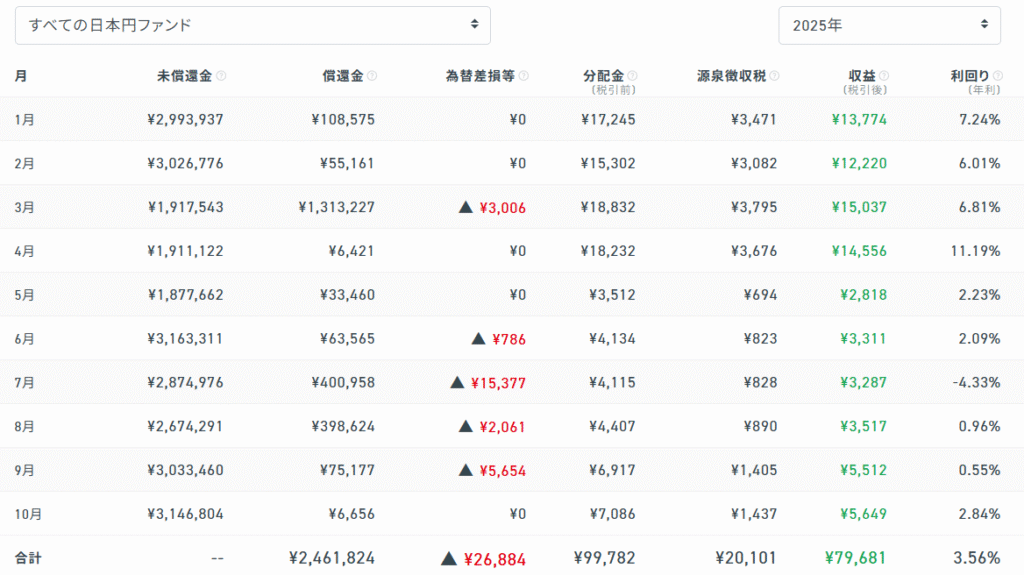Select the 月 column header
Image resolution: width=1024 pixels, height=575 pixels.
pyautogui.click(x=21, y=76)
